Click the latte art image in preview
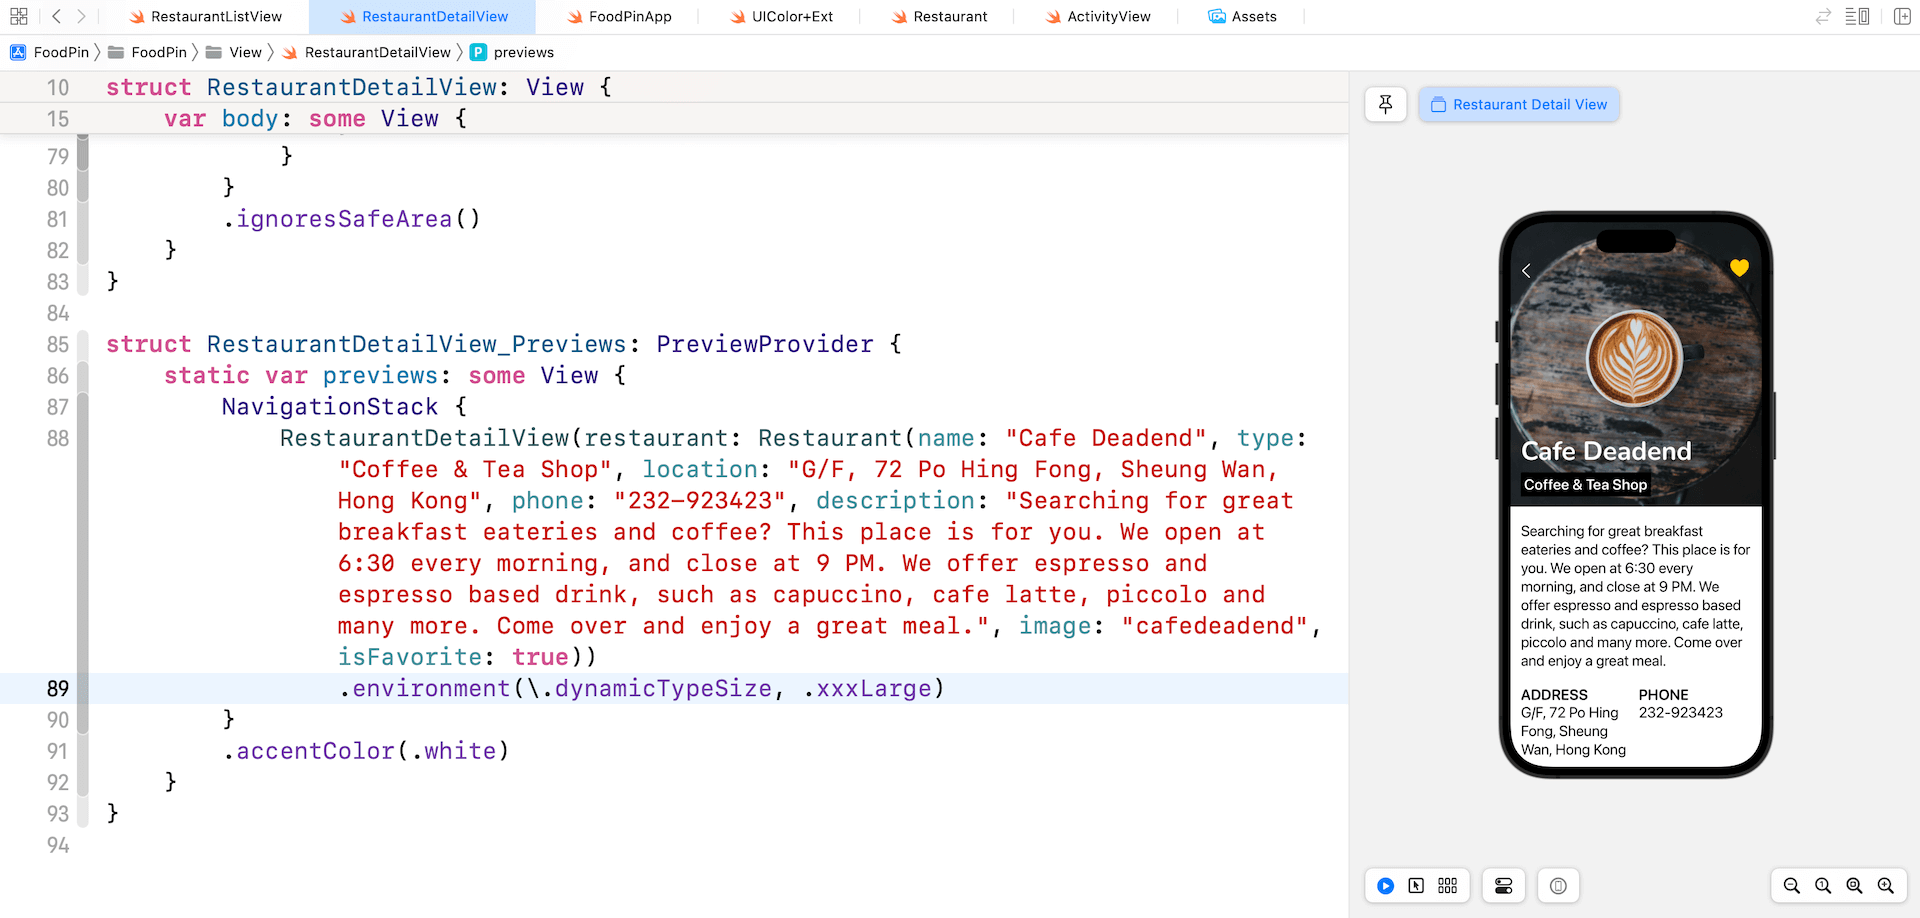This screenshot has width=1920, height=918. 1634,358
